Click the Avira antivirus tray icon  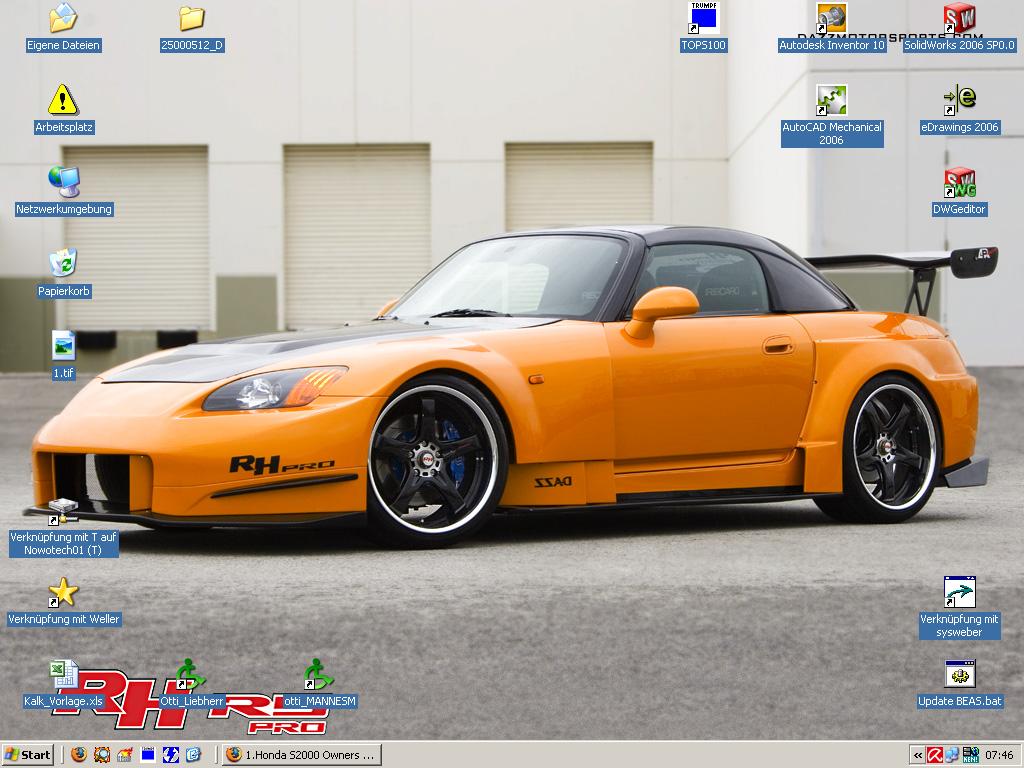[x=935, y=755]
